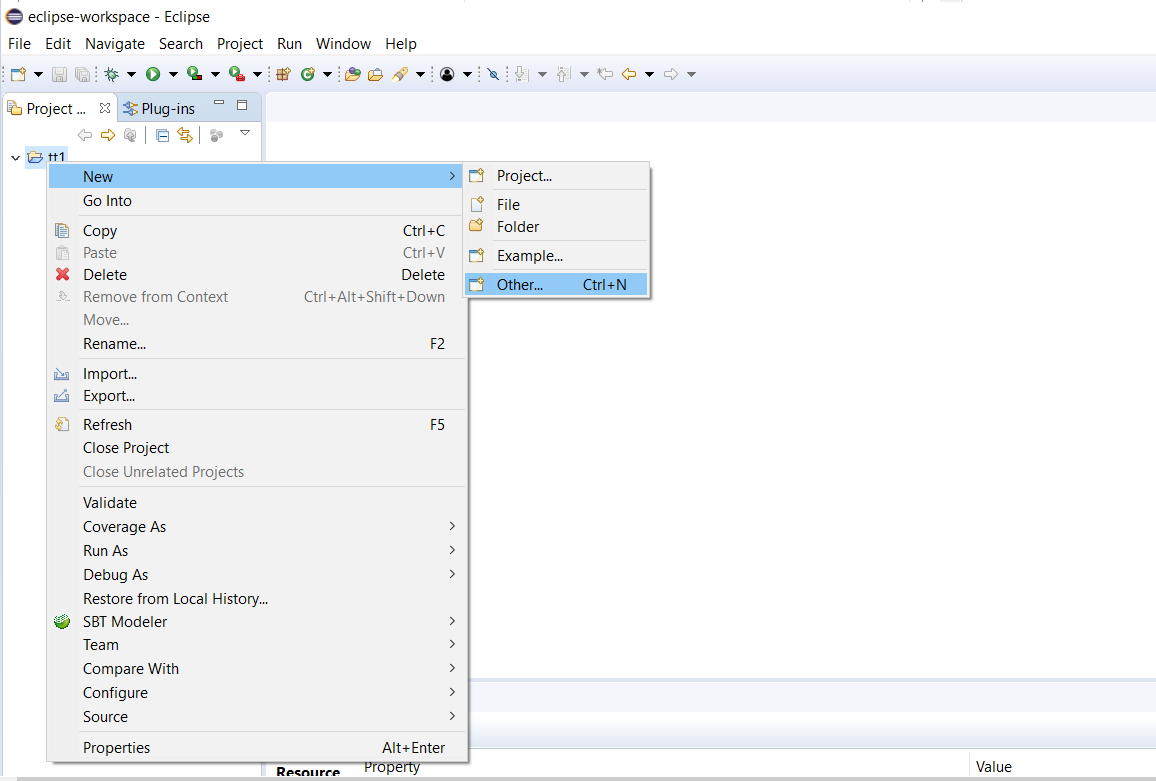Click the Open Type toolbar icon

tap(353, 74)
